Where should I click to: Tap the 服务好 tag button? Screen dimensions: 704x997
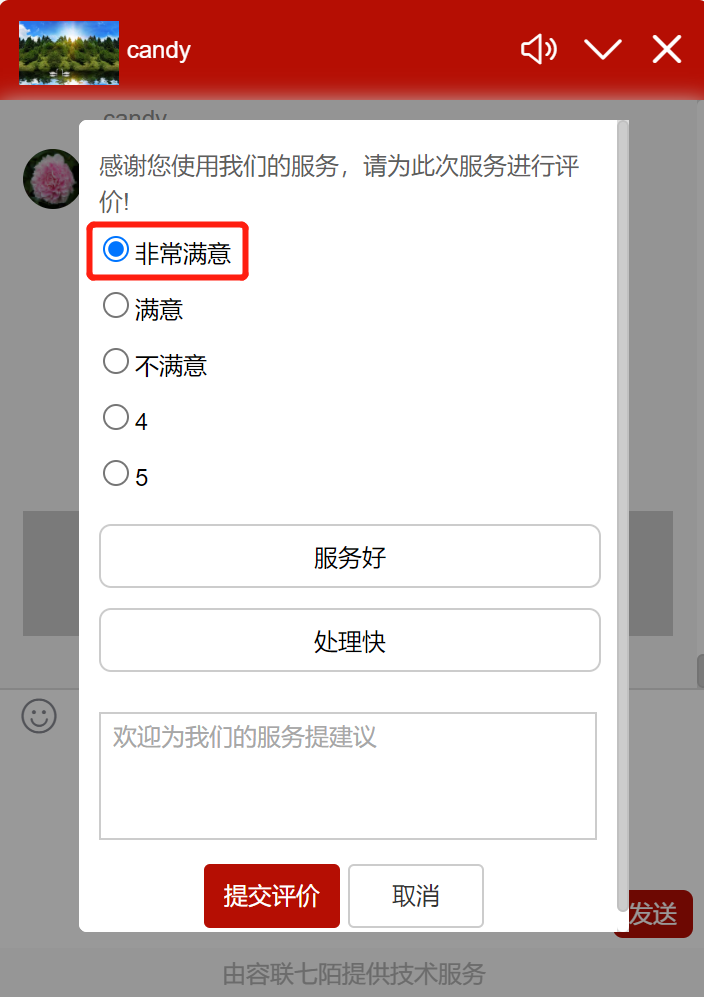[x=349, y=557]
